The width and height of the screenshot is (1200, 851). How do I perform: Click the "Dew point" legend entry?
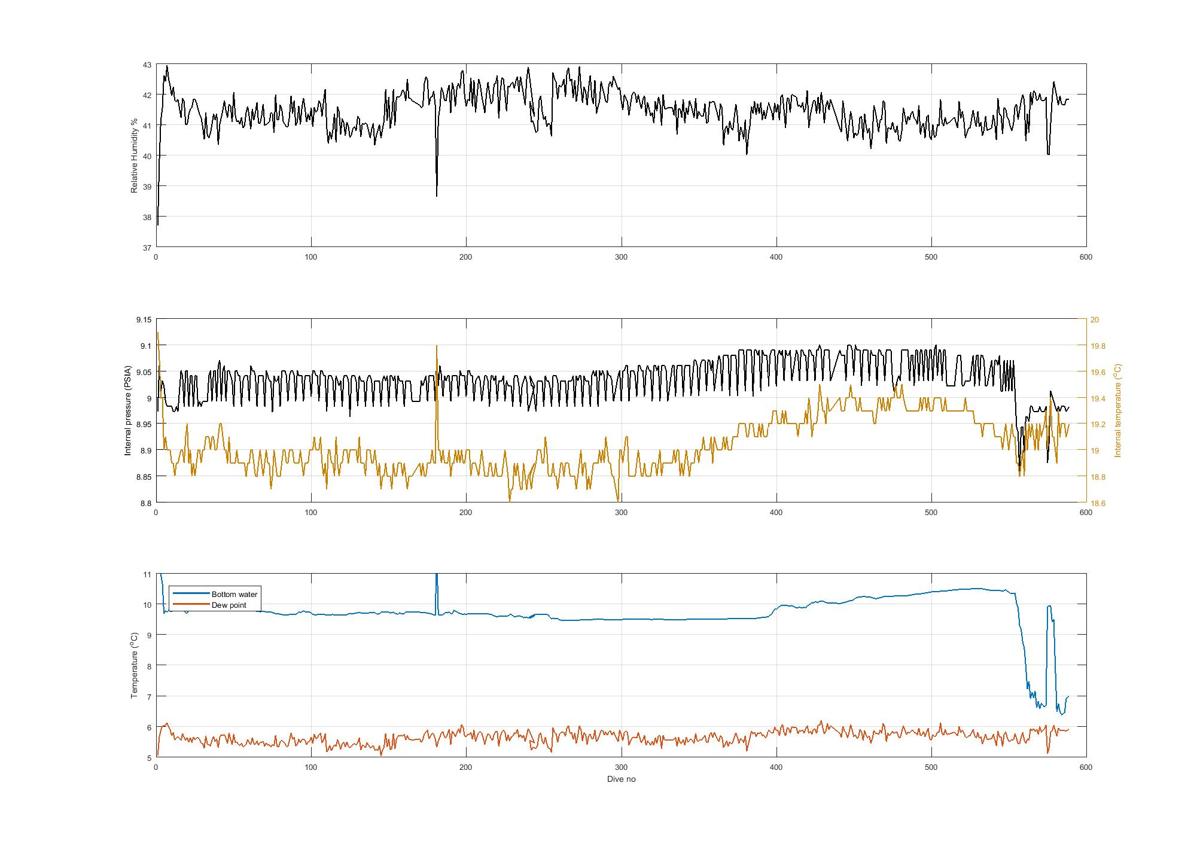coord(228,603)
